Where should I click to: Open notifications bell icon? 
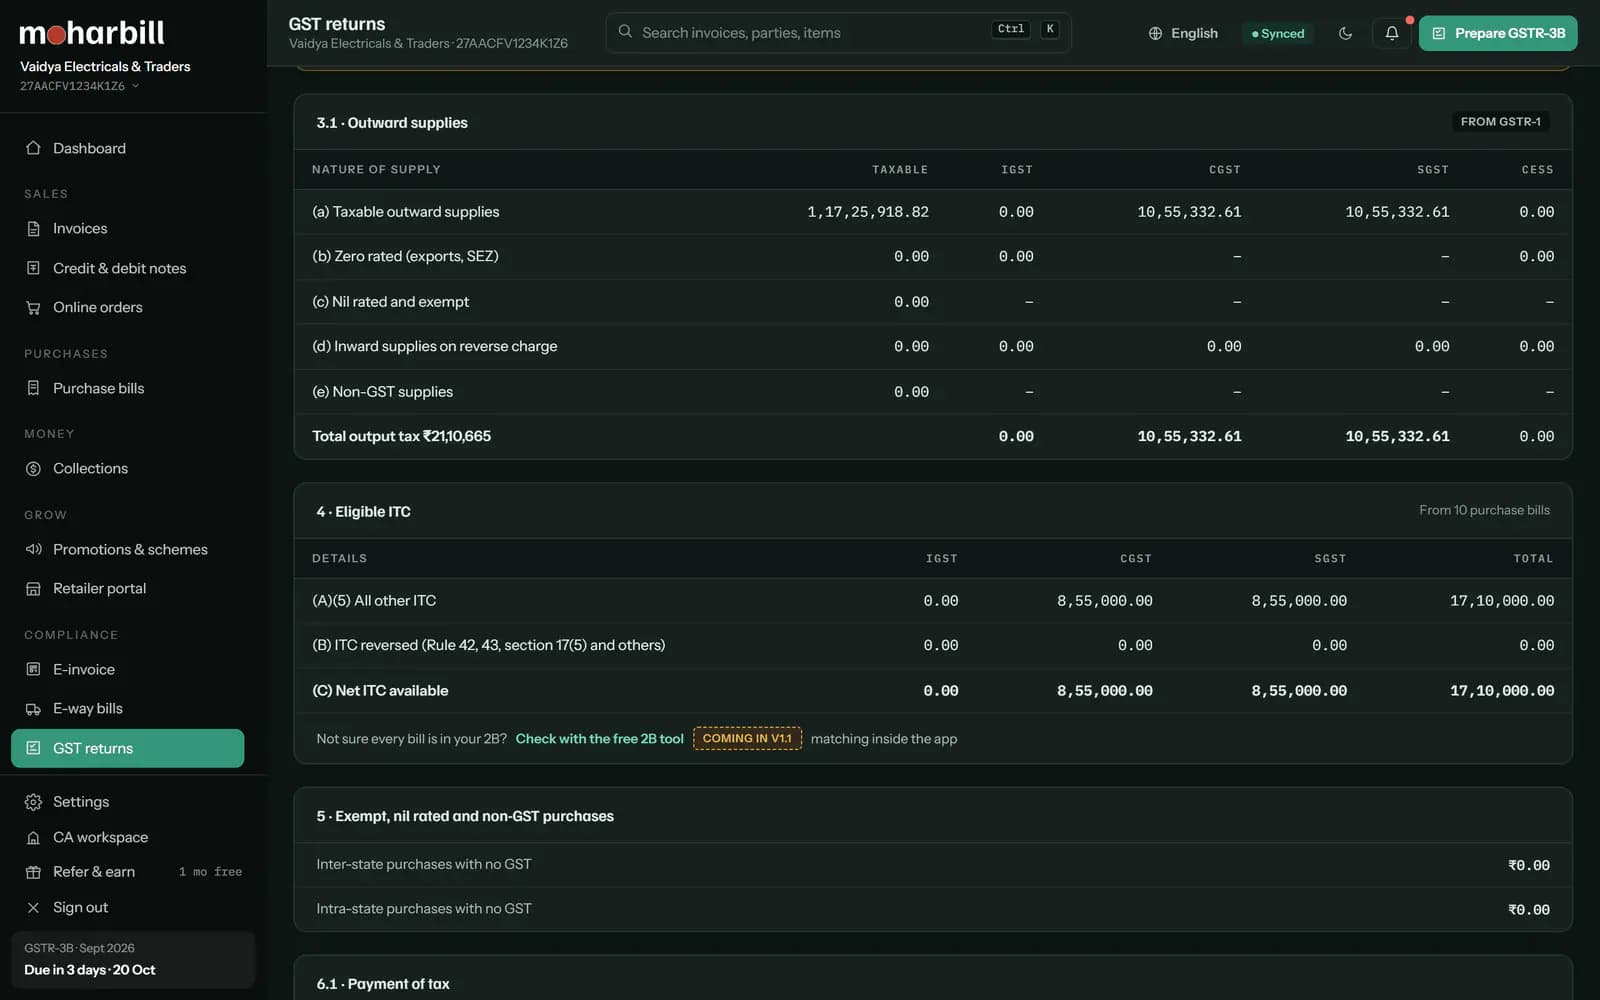click(x=1391, y=33)
